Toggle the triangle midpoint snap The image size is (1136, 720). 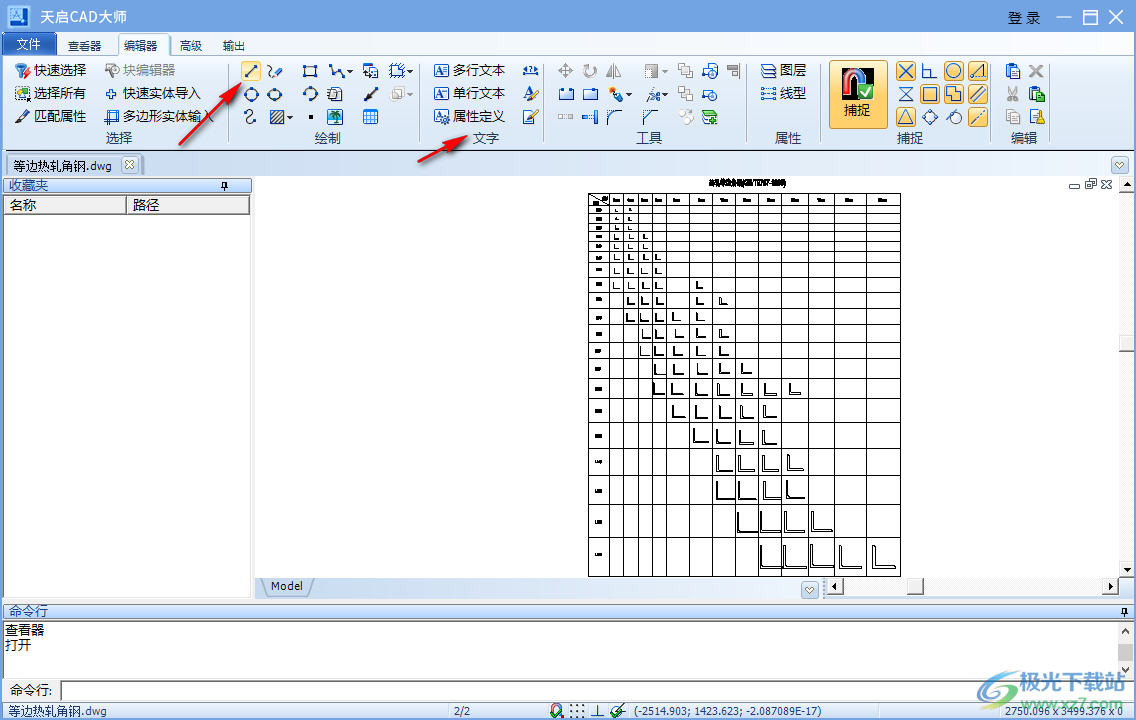(x=906, y=117)
